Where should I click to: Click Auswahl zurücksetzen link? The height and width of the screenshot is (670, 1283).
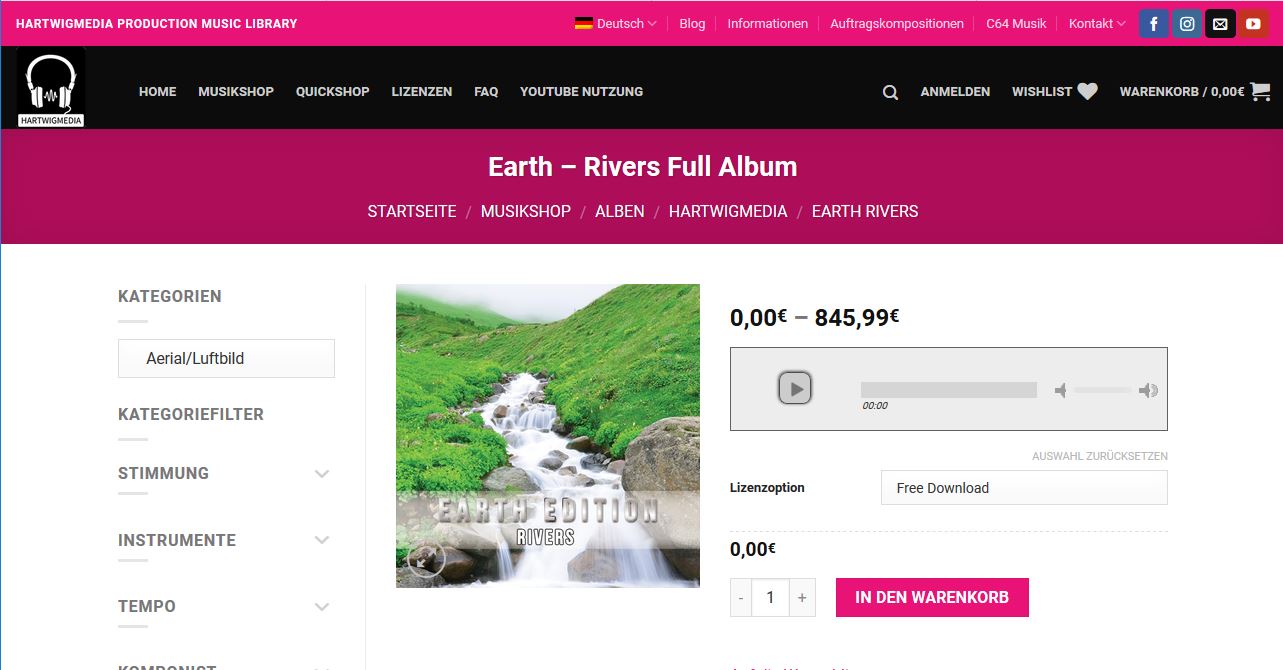click(x=1100, y=456)
